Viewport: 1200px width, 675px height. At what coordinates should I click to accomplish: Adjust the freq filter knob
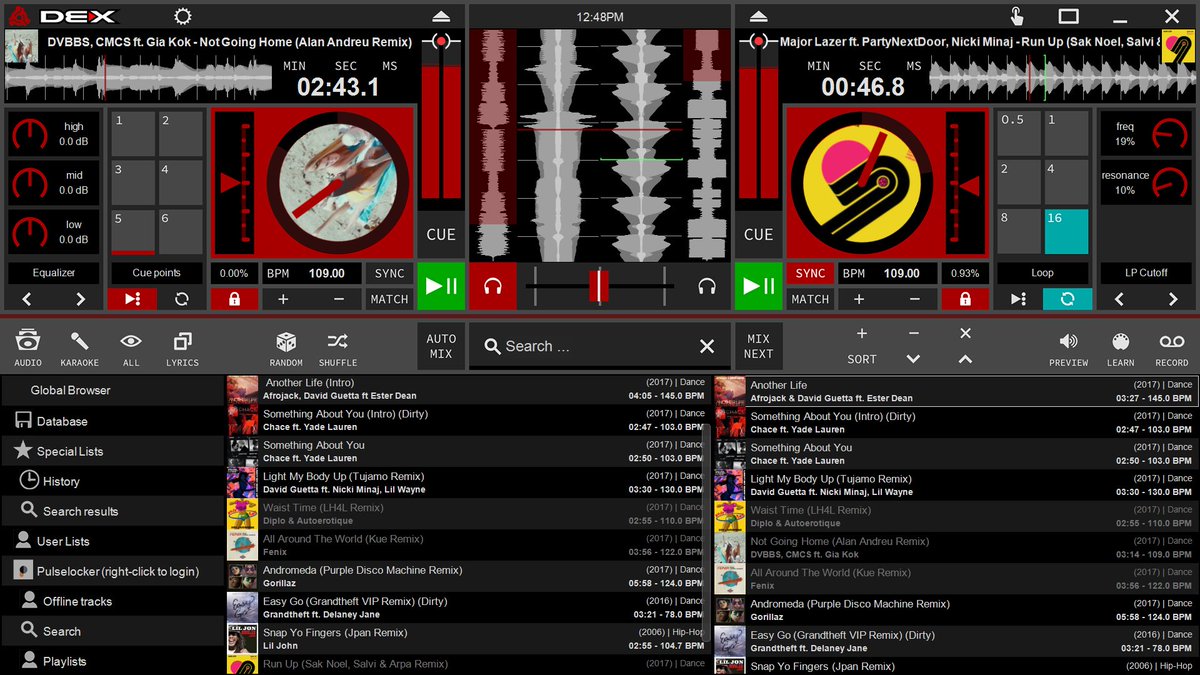coord(1169,134)
